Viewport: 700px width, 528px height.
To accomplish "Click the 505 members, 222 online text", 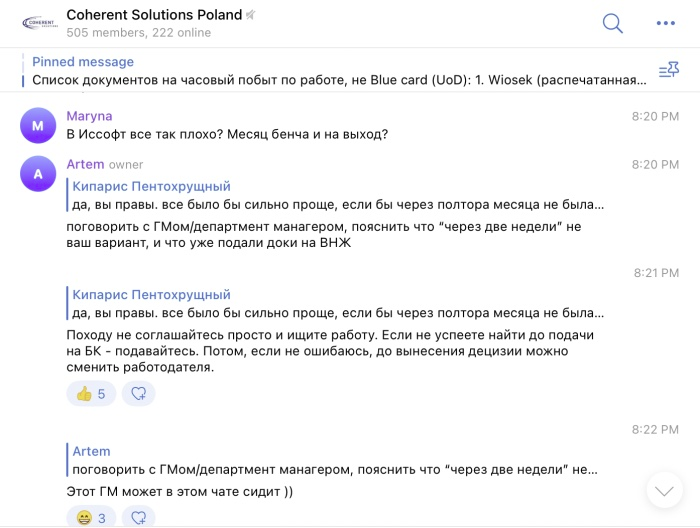I will coord(138,33).
